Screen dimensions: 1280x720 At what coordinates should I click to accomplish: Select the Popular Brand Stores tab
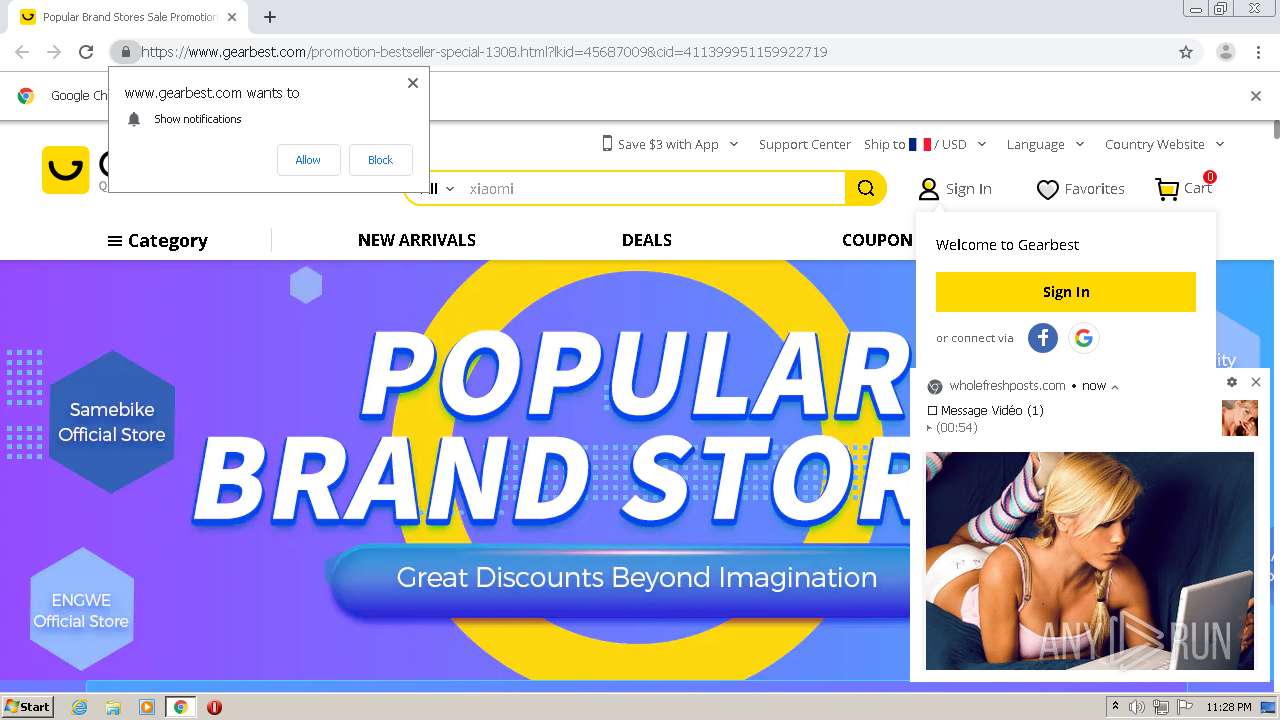pyautogui.click(x=129, y=17)
